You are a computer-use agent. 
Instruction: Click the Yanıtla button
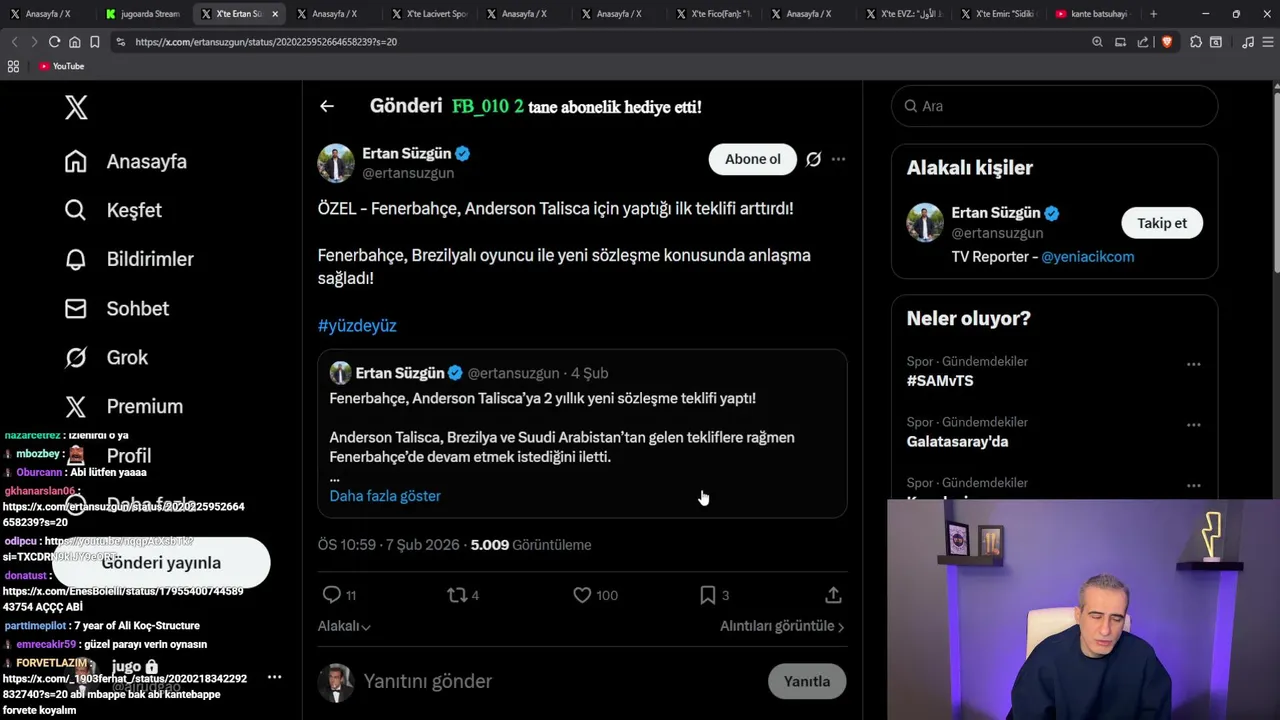pyautogui.click(x=807, y=681)
